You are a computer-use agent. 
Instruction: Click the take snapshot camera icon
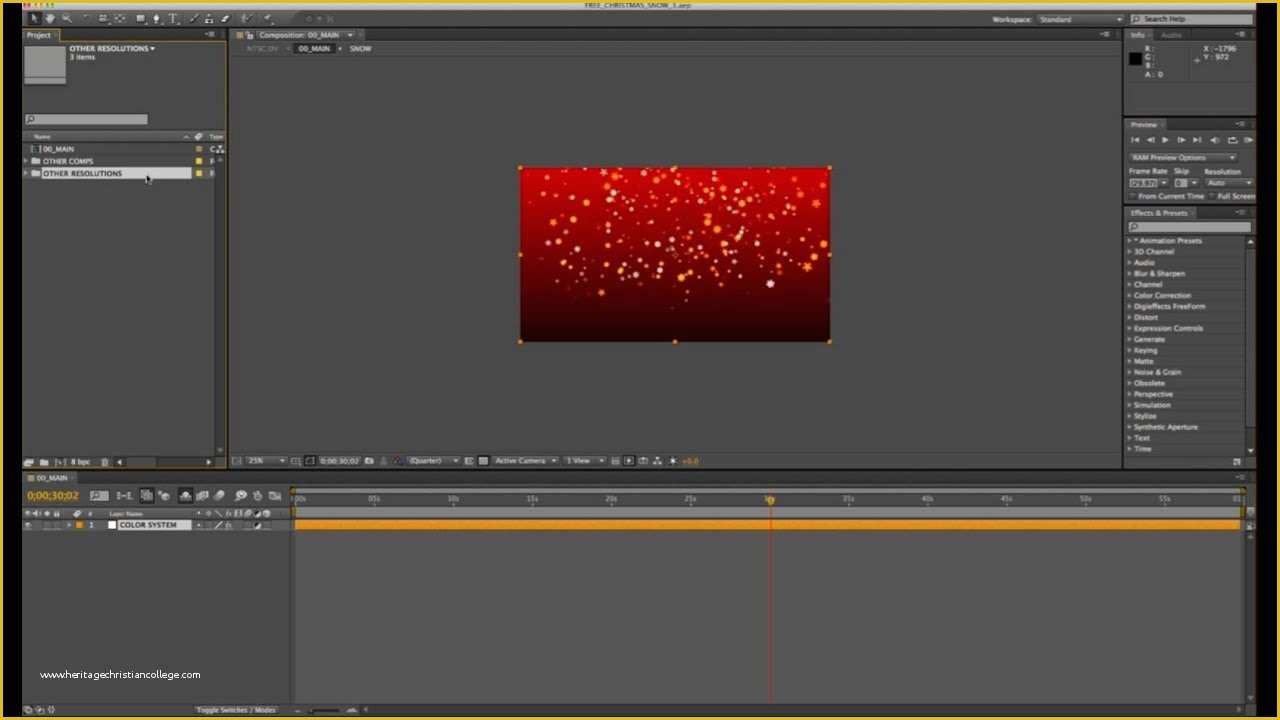(x=369, y=461)
